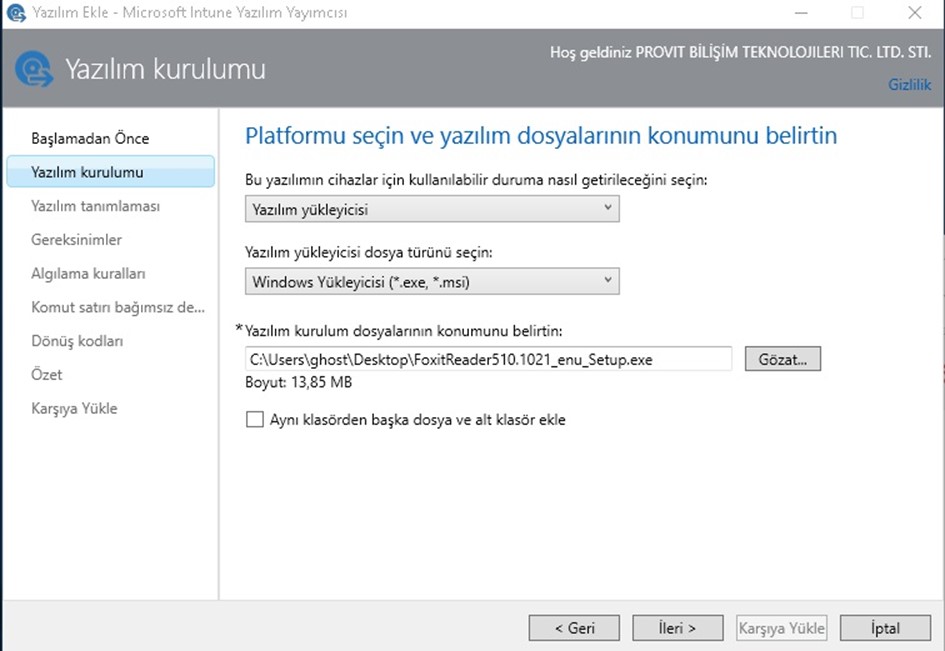Go to the 'Başlamadan Önce' step

[90, 139]
